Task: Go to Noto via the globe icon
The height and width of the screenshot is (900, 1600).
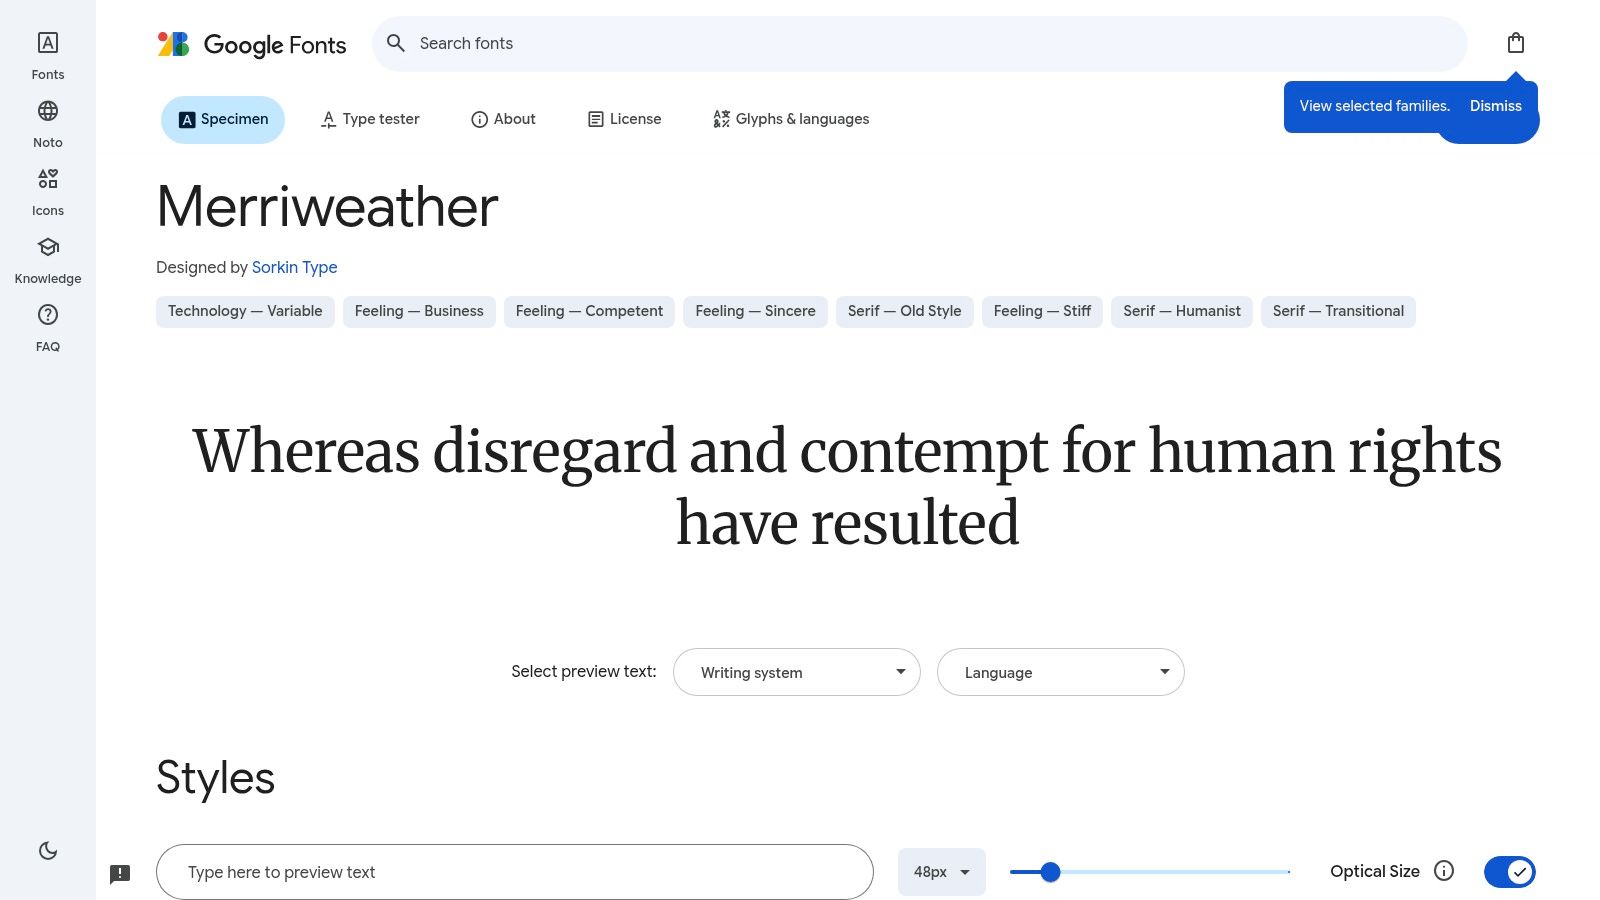Action: (48, 124)
